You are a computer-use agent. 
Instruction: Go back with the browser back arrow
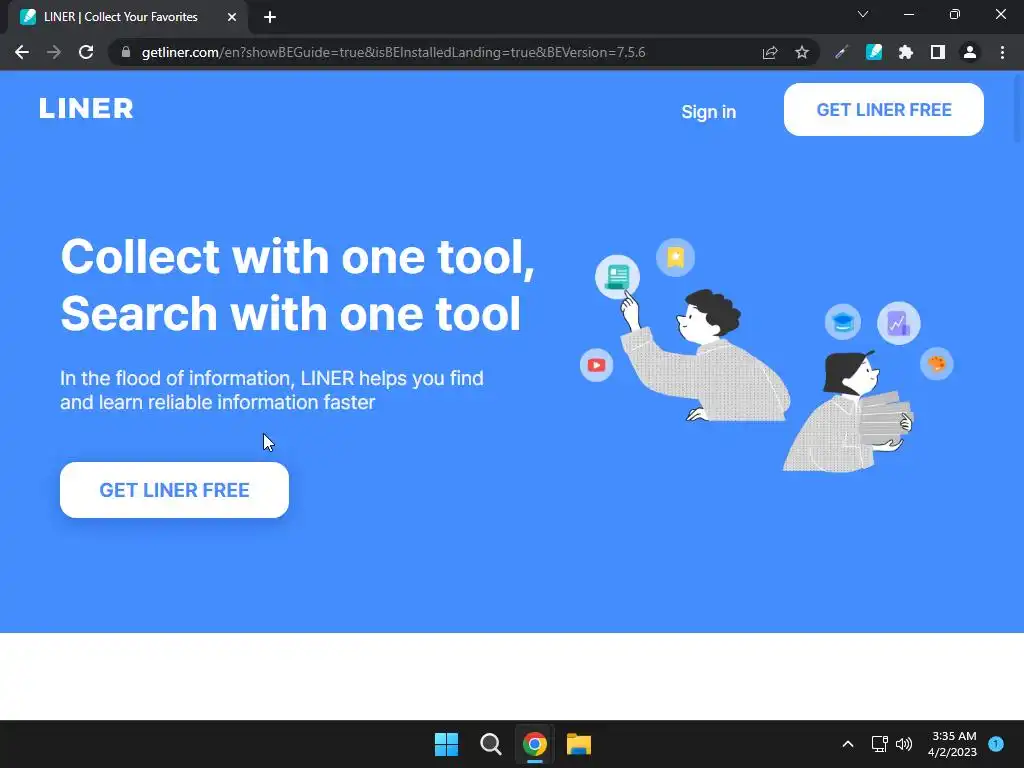22,52
